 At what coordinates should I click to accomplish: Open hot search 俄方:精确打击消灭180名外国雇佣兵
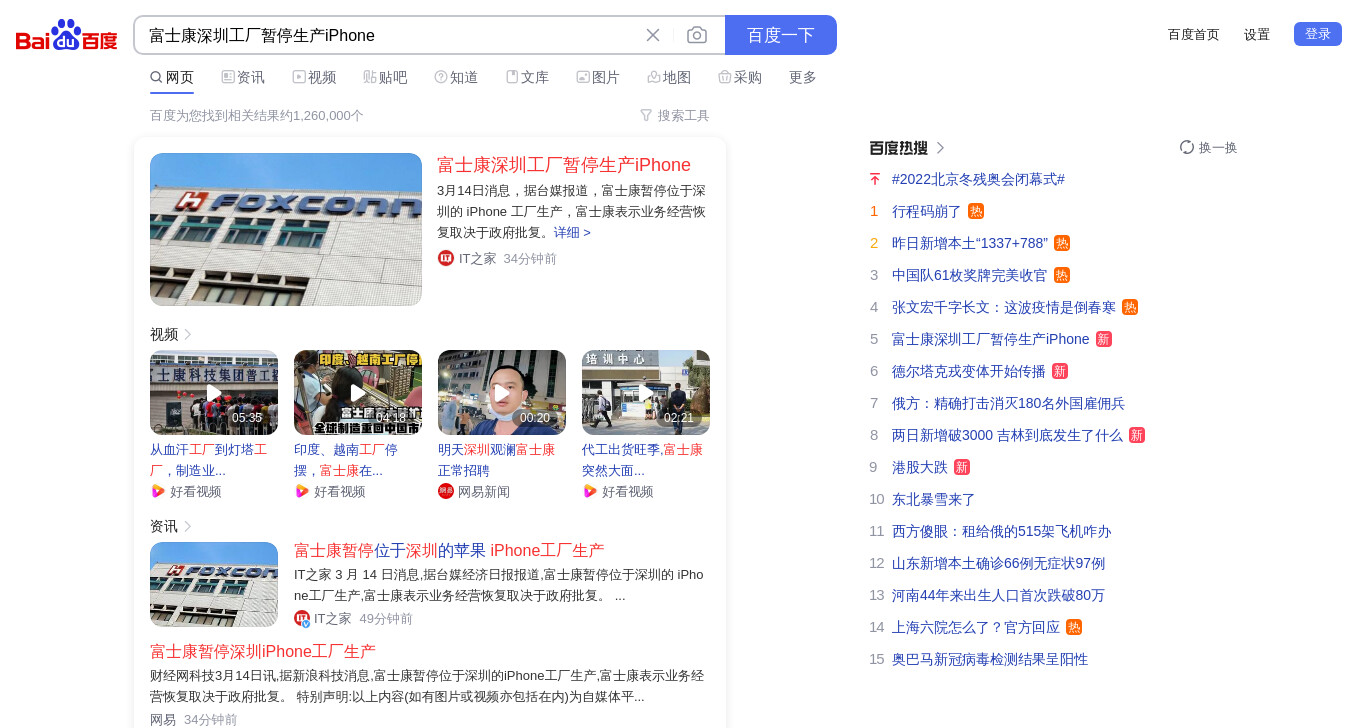(x=1009, y=403)
